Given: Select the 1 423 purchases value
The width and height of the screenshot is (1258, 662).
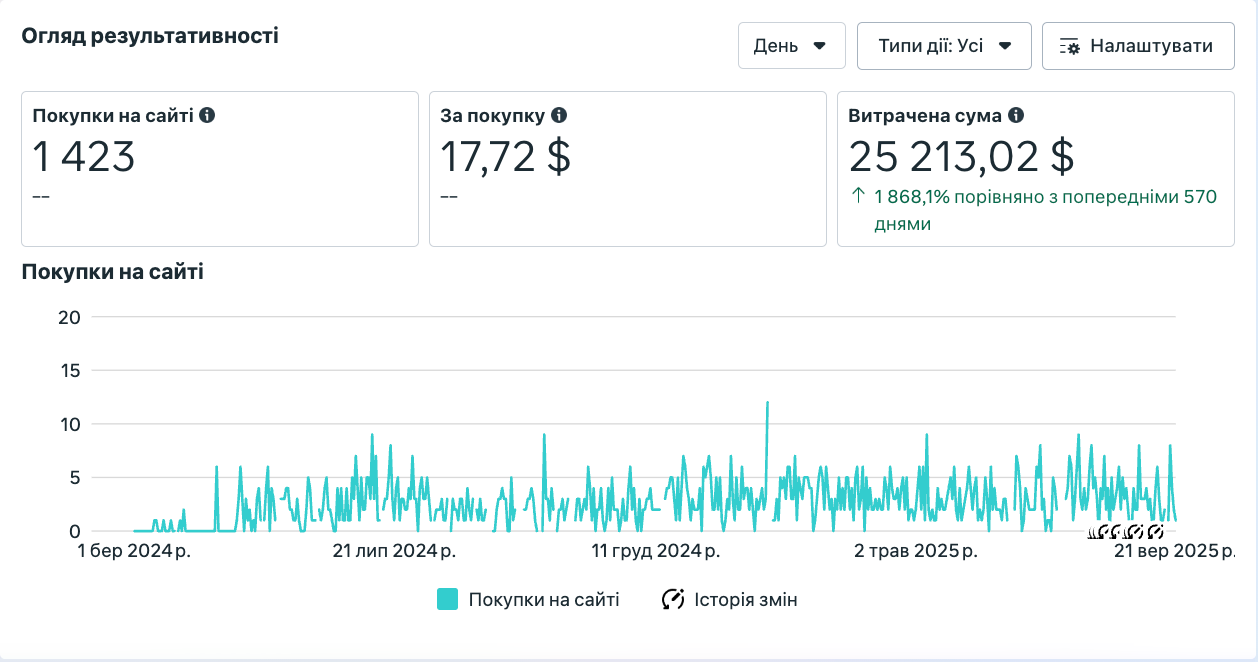Looking at the screenshot, I should (x=84, y=157).
